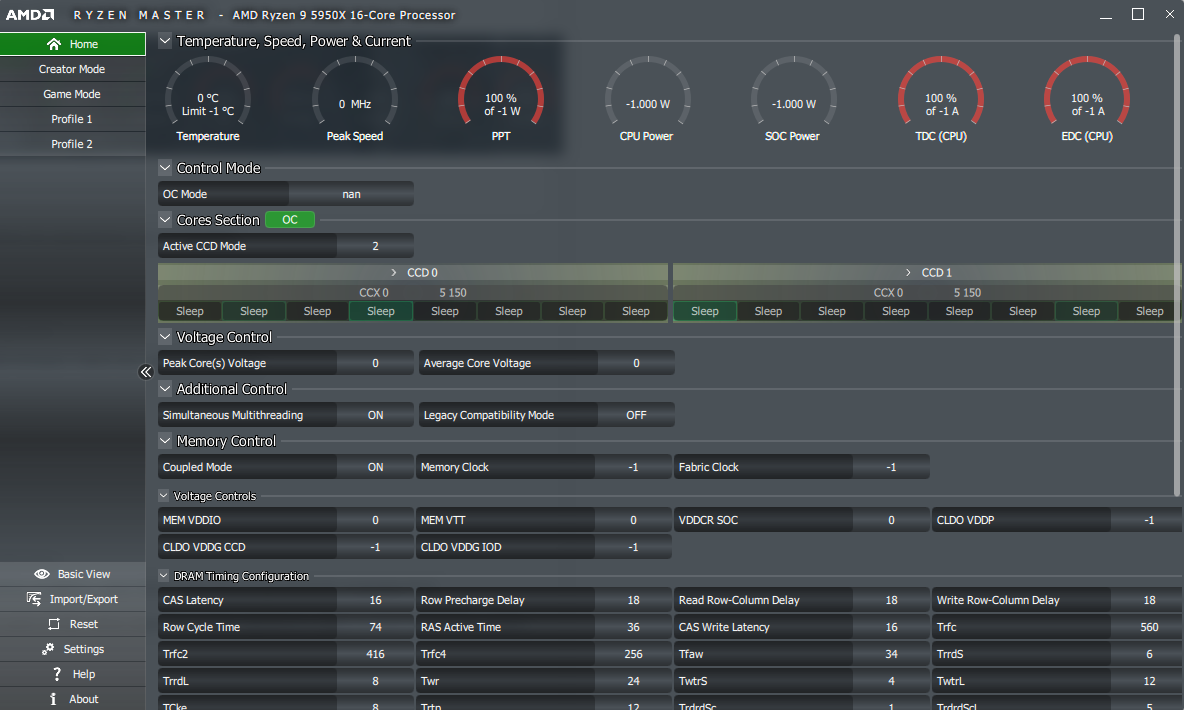The image size is (1184, 710).
Task: Click the Peak Core(s) Voltage value
Action: tap(375, 363)
